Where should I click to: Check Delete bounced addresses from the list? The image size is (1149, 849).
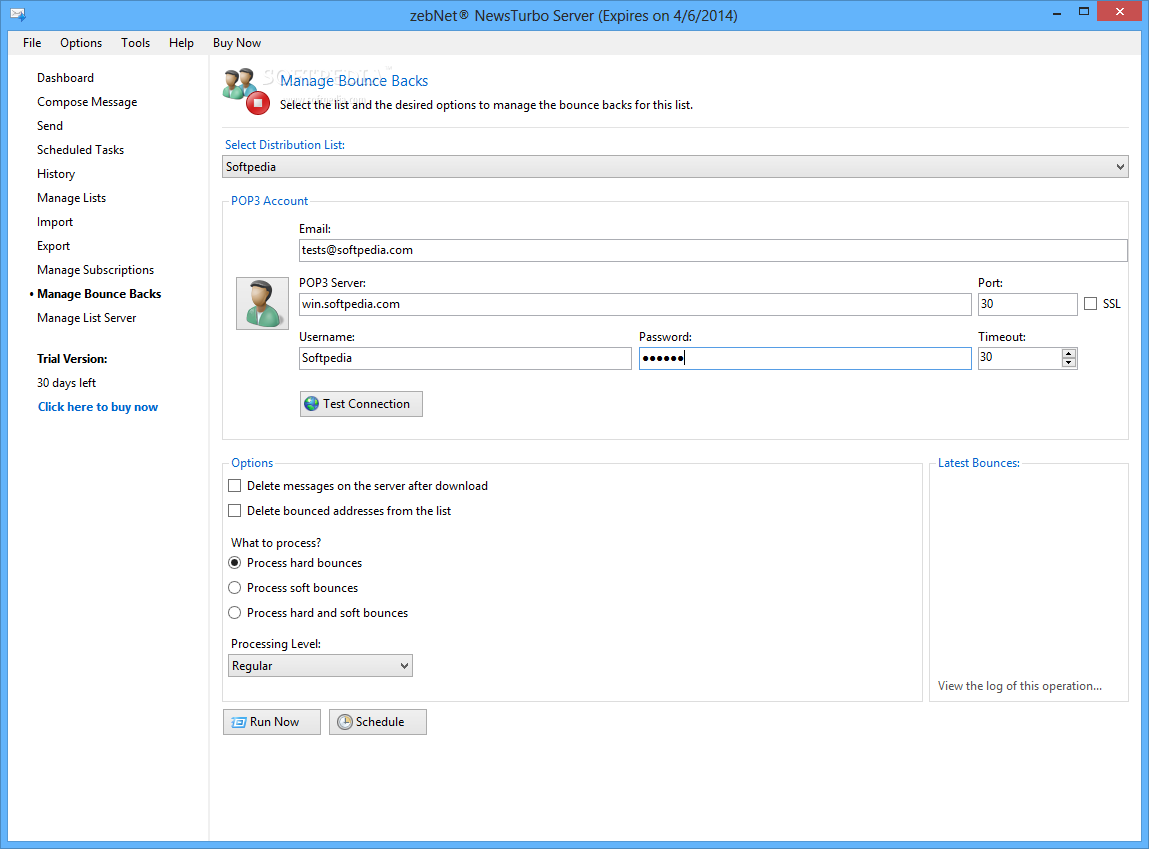coord(234,511)
